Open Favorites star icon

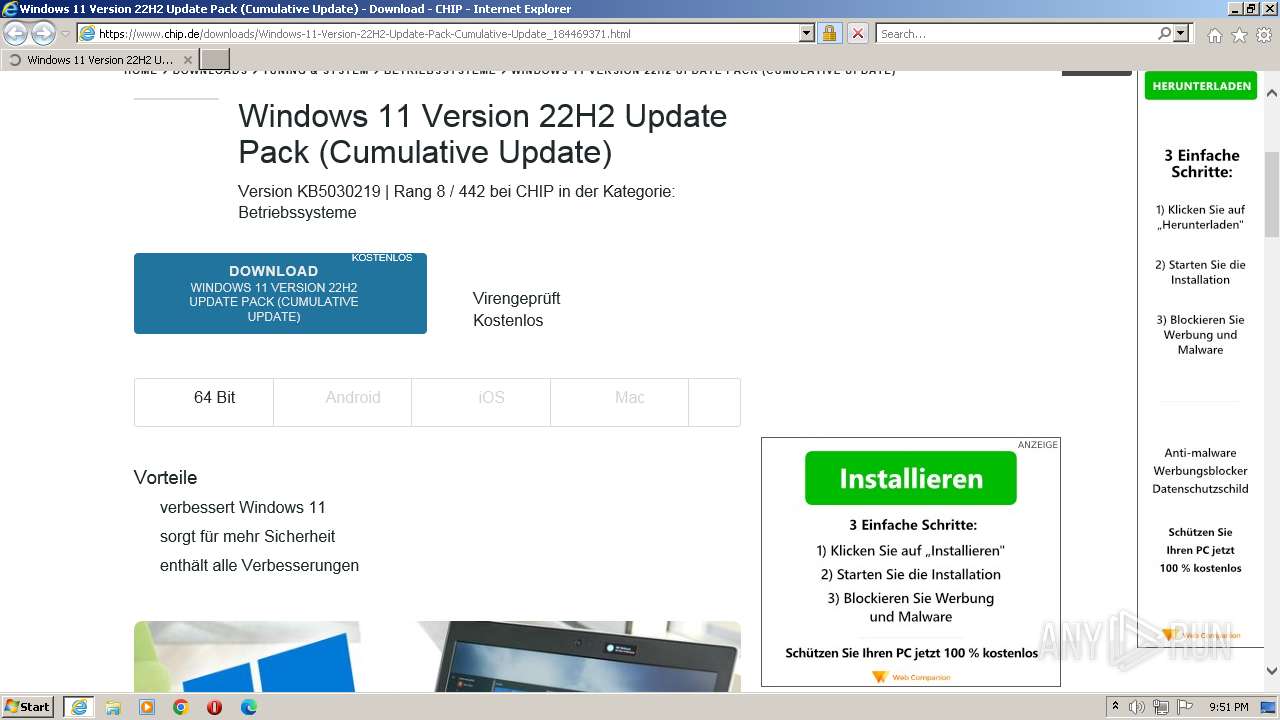pyautogui.click(x=1239, y=35)
